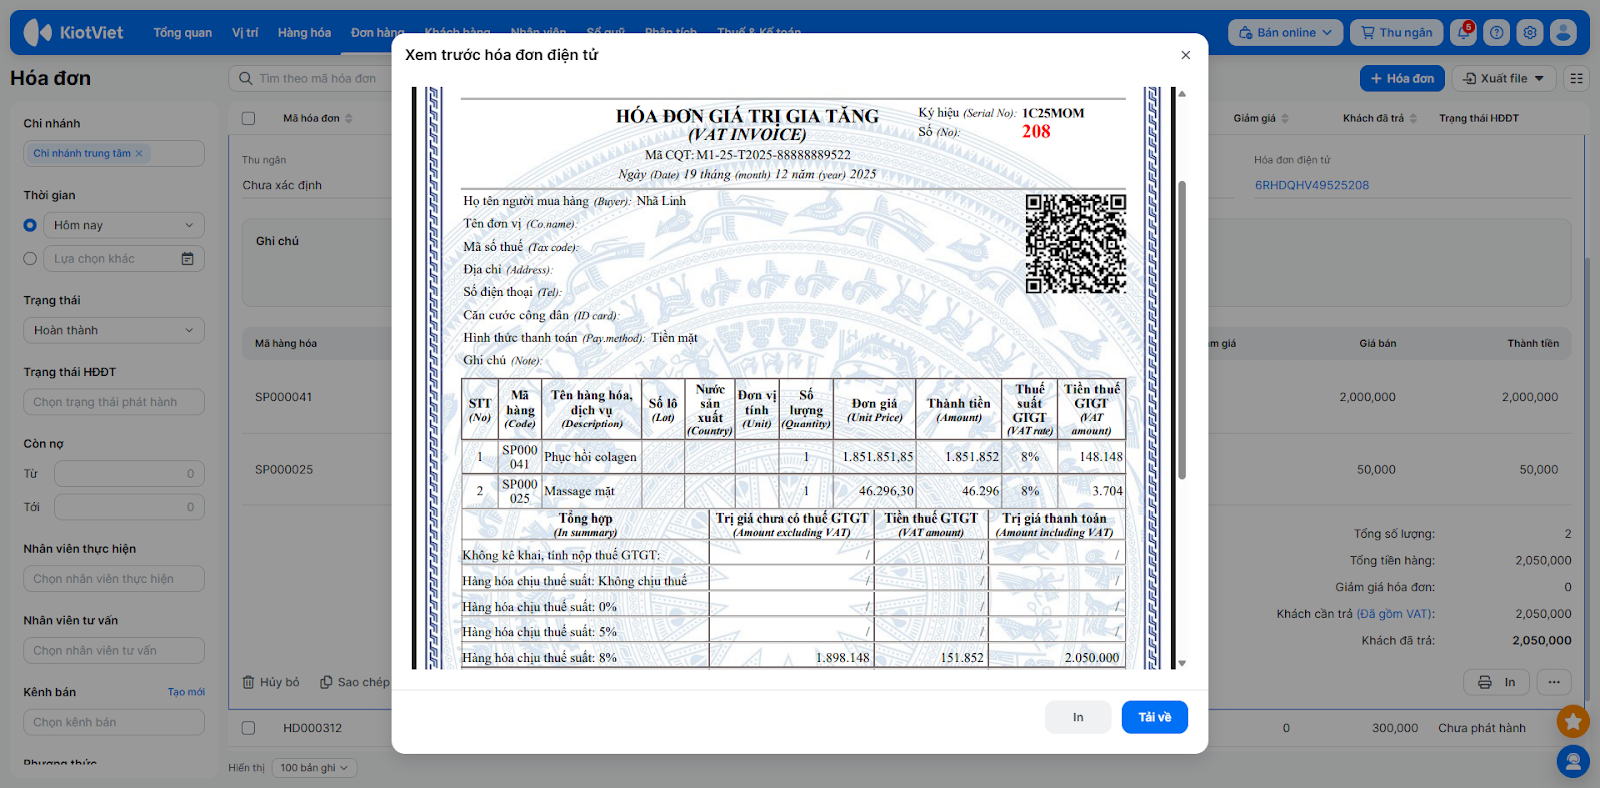The width and height of the screenshot is (1600, 788).
Task: Click the orange star floating icon
Action: point(1573,720)
